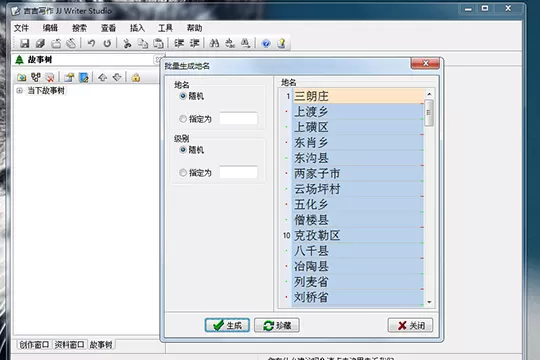Click the Copy pages icon
Viewport: 540px width, 360px height.
143,43
